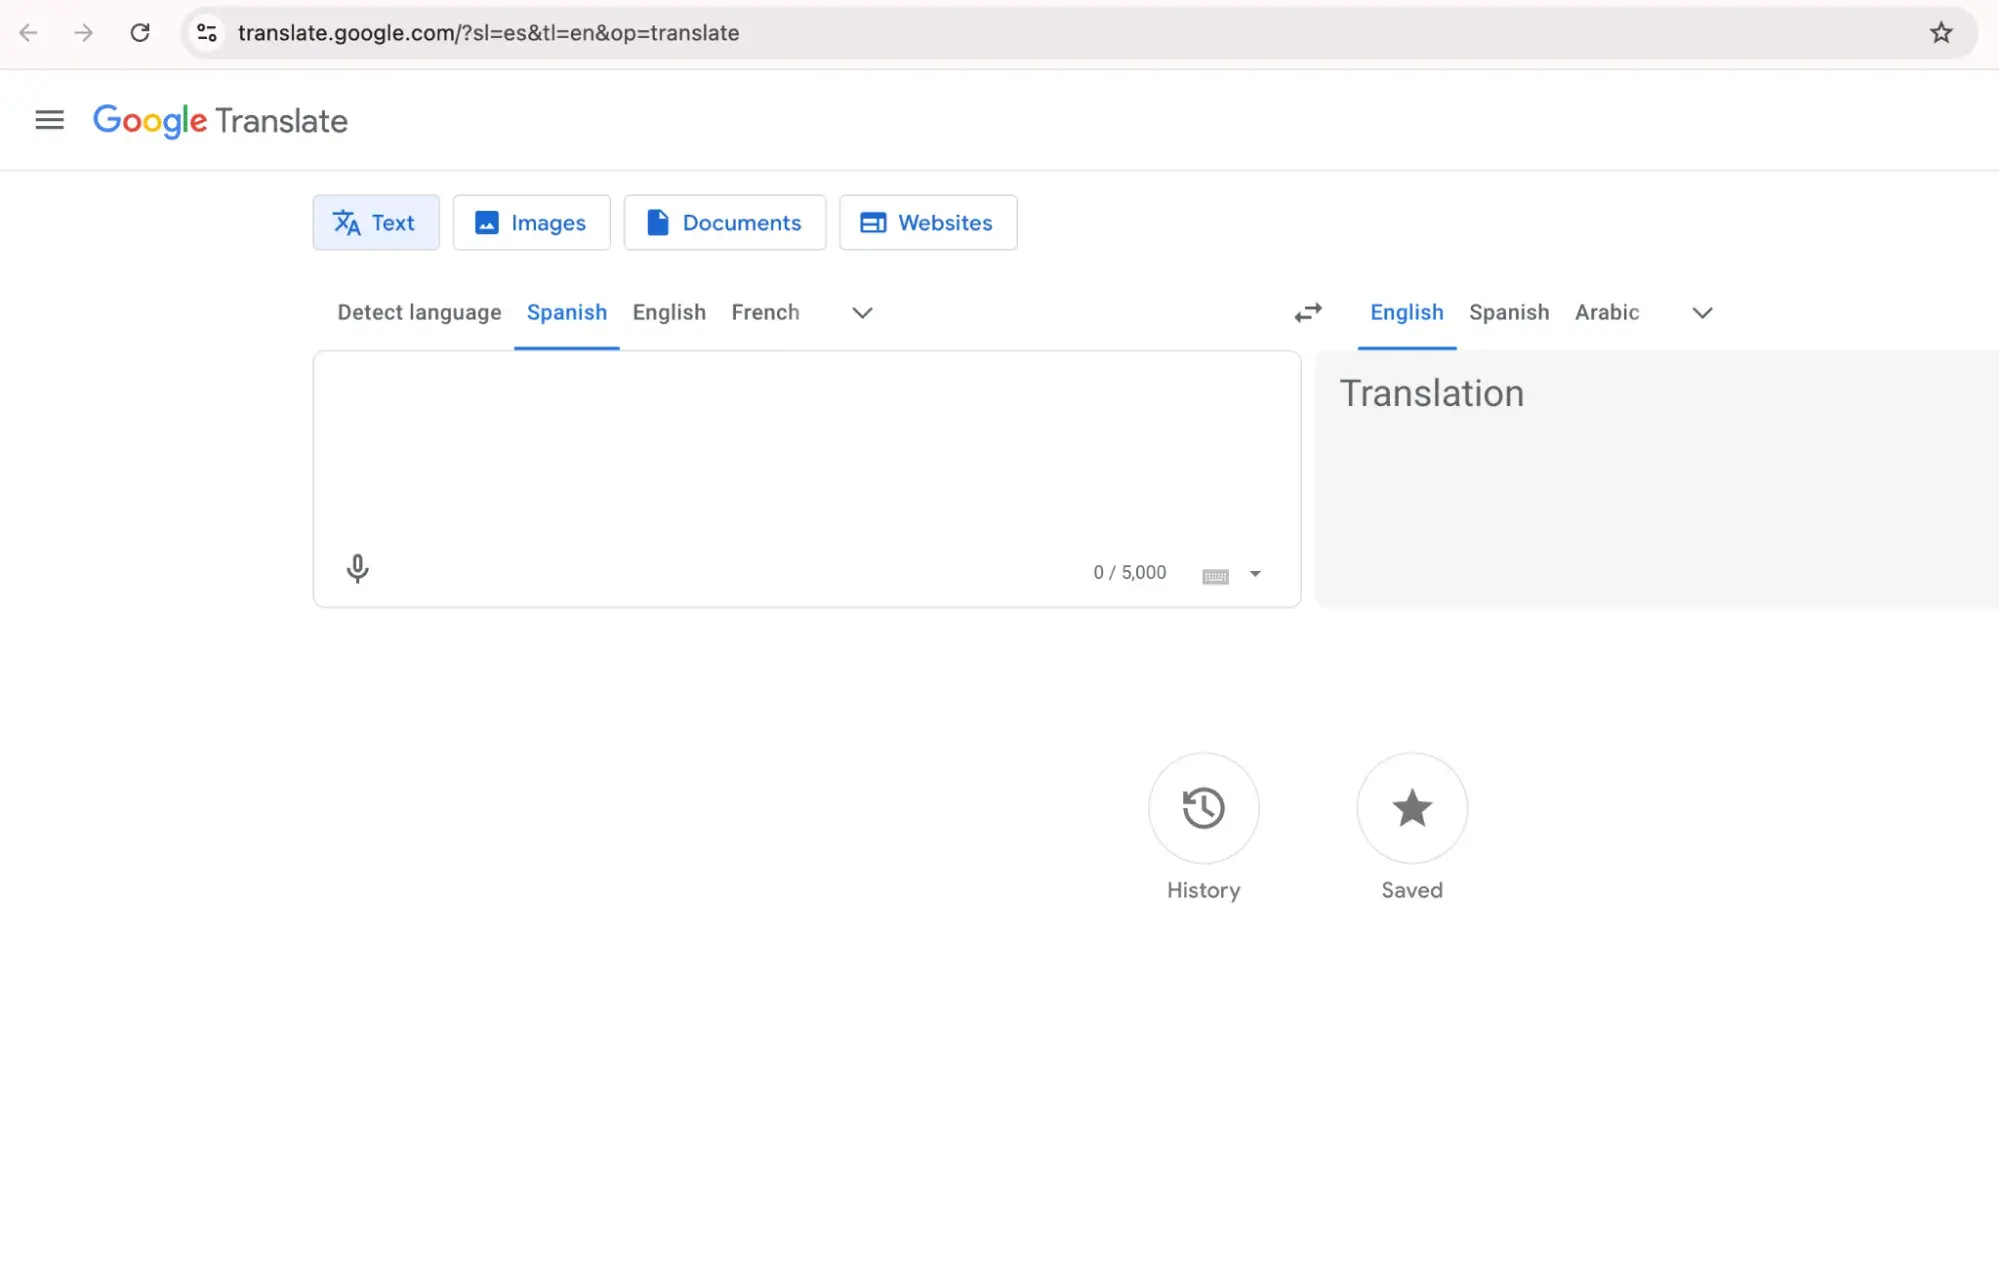Bookmark this page with the star icon
The width and height of the screenshot is (1999, 1276).
pyautogui.click(x=1941, y=32)
